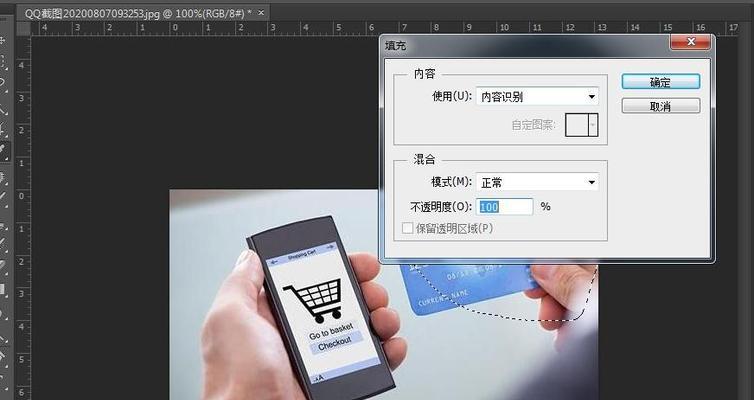Click the 不透明度(O): label

[440, 207]
